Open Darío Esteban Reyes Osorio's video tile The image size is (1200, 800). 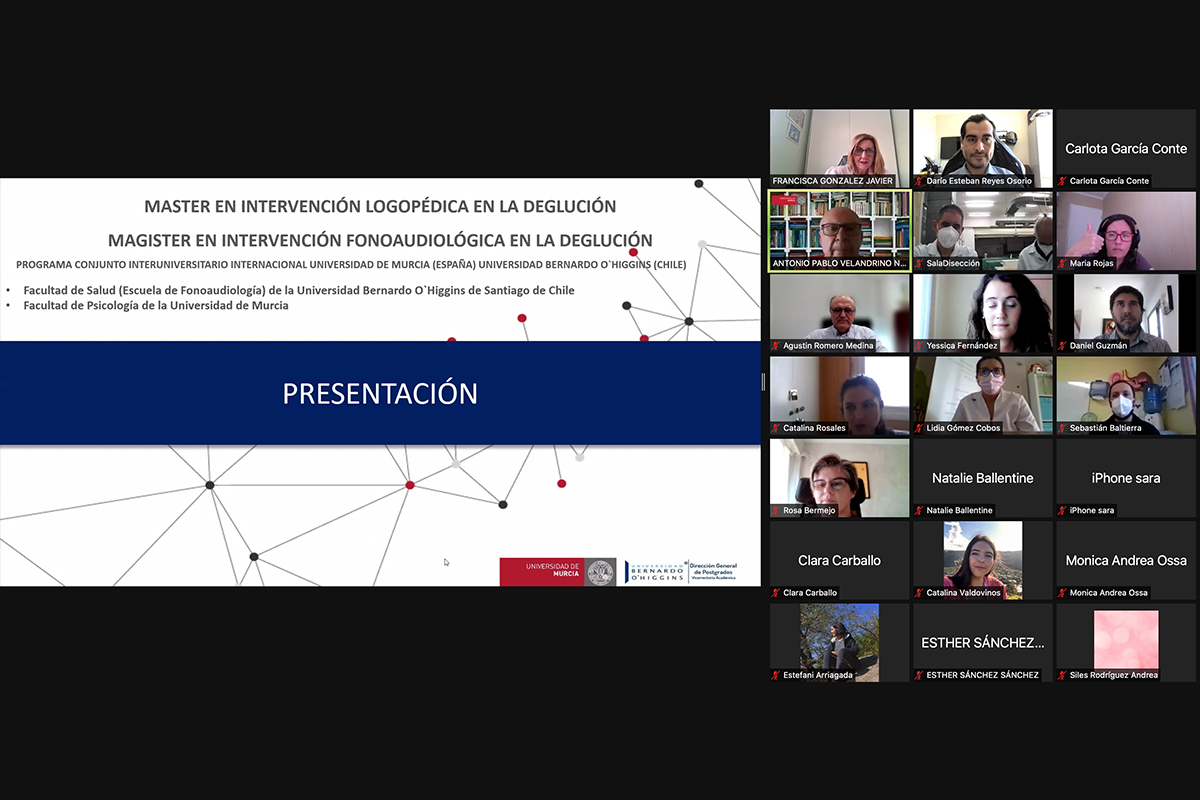983,148
